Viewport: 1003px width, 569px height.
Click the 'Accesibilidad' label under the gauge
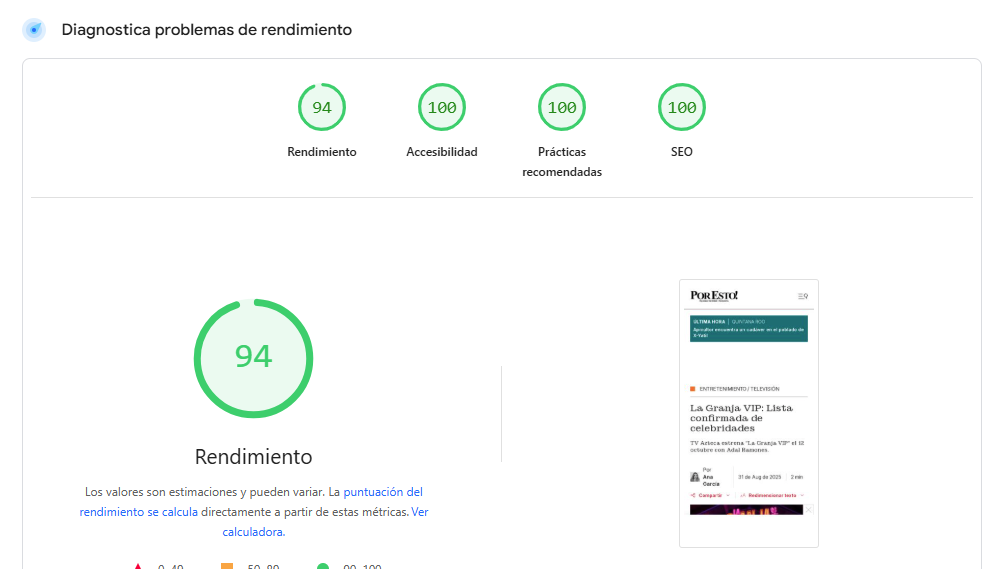(442, 152)
